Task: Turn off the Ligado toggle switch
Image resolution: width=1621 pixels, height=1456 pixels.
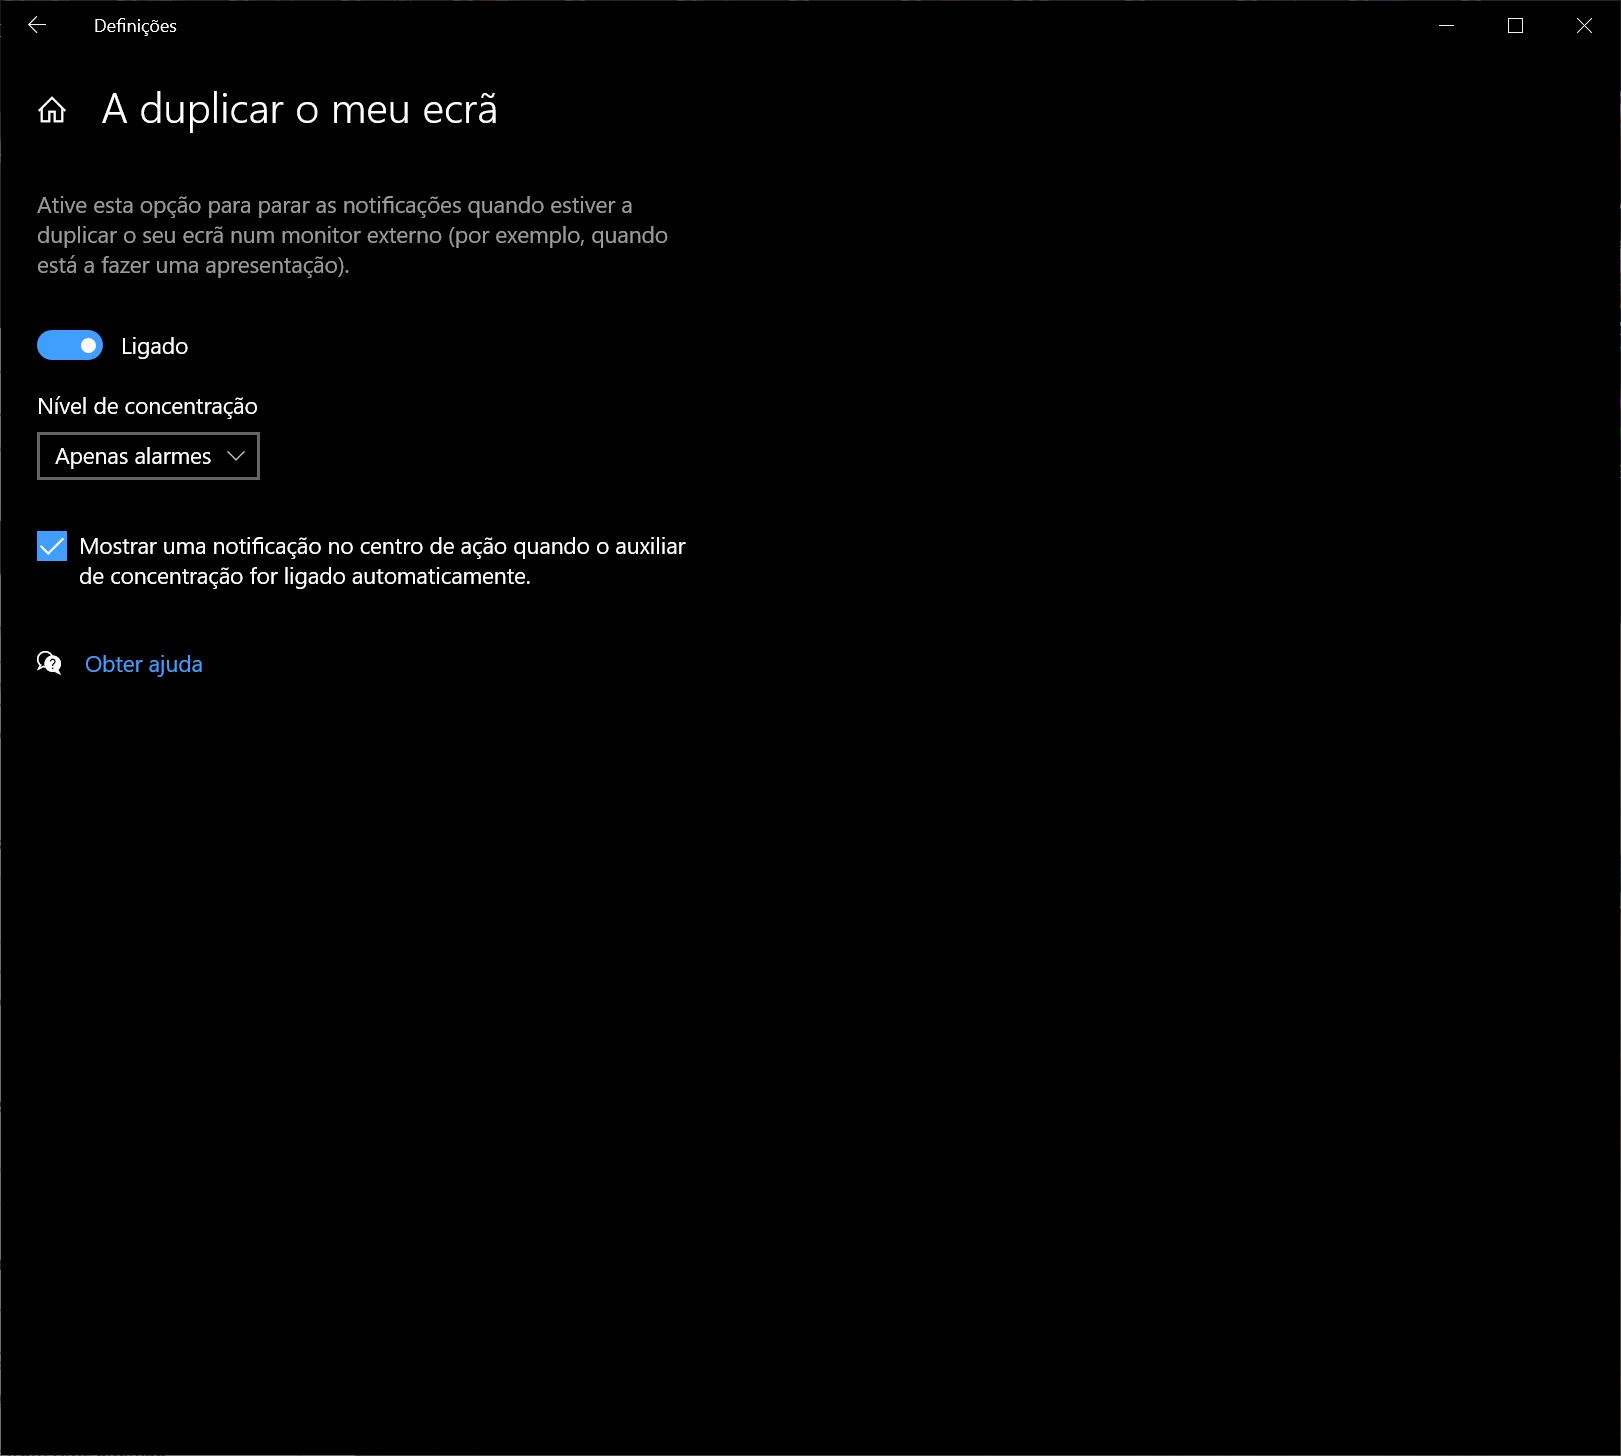Action: tap(70, 345)
